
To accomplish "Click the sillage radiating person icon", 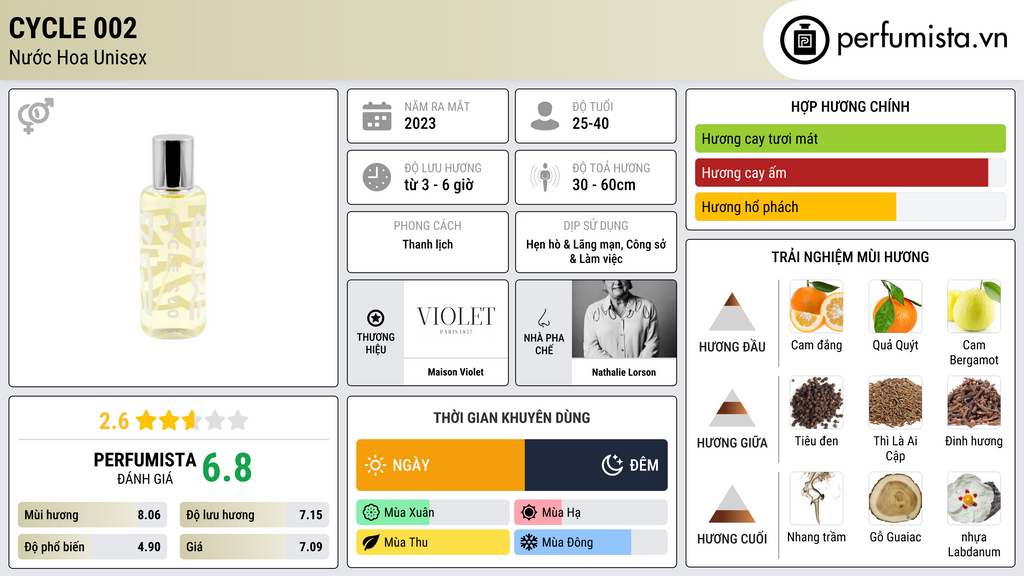I will pos(545,177).
